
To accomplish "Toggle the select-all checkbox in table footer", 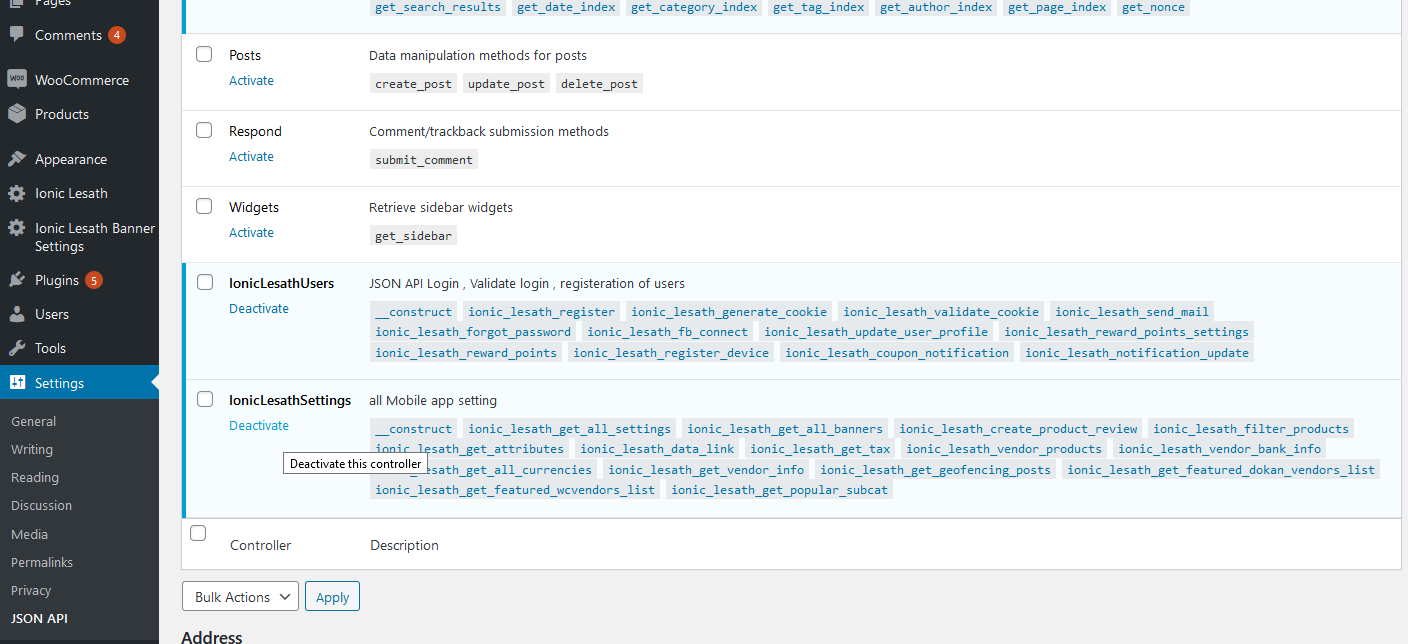I will (x=198, y=534).
